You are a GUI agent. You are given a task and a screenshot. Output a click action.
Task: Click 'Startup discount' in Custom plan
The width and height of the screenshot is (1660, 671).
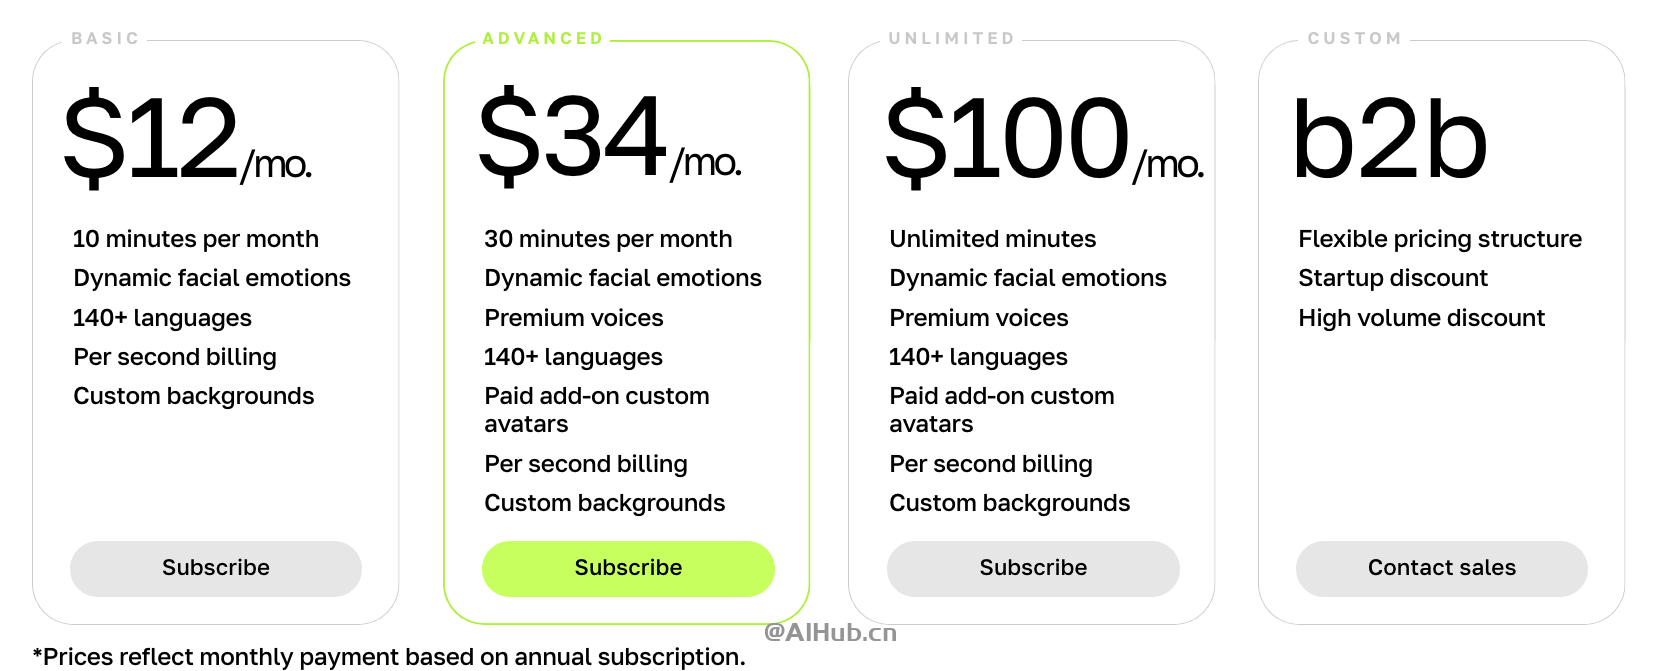pyautogui.click(x=1393, y=278)
